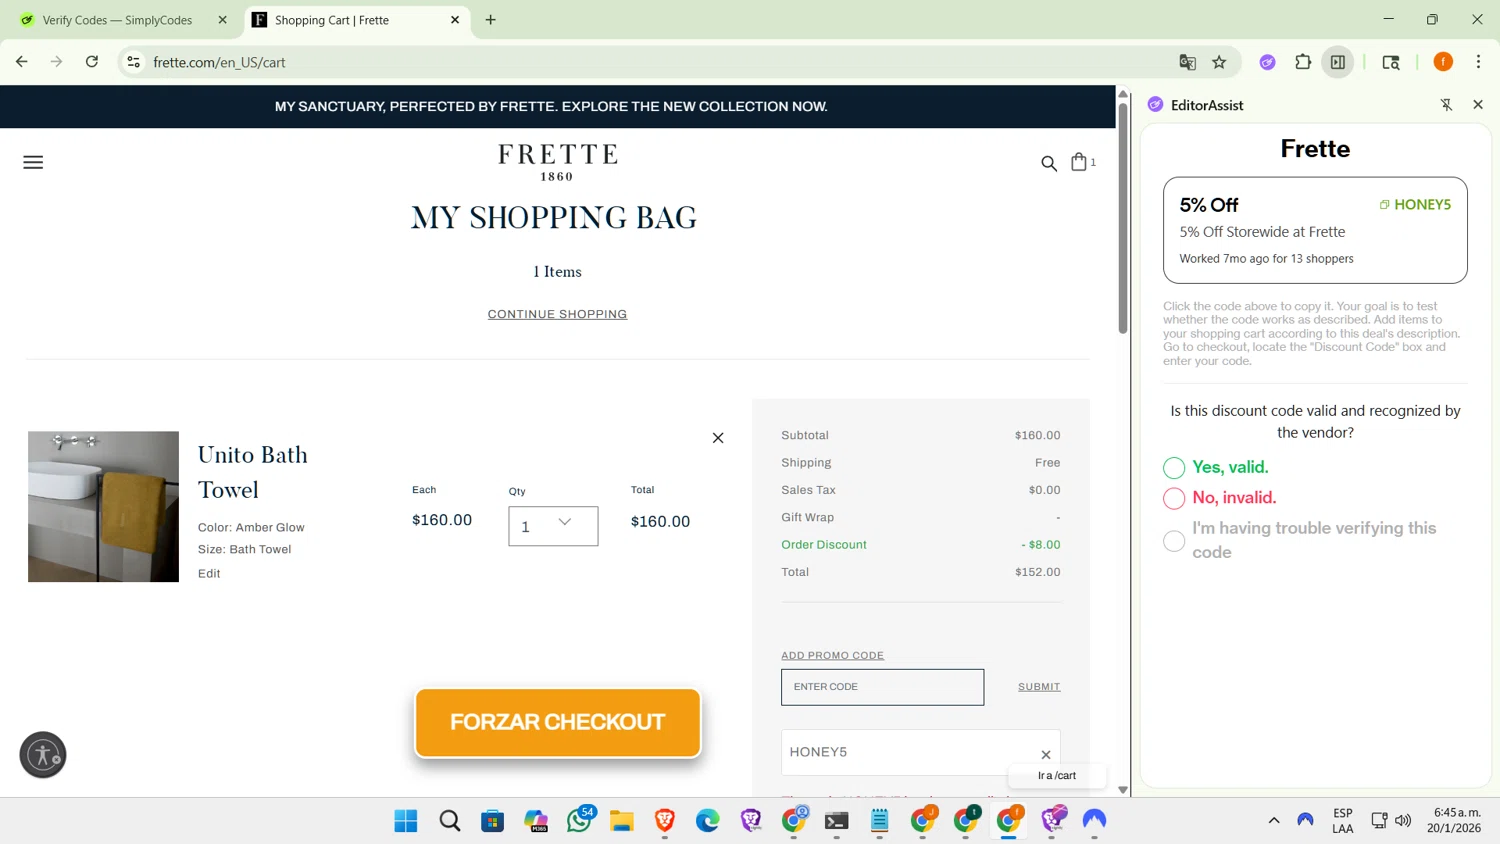
Task: Click the browser forward arrow
Action: coord(57,62)
